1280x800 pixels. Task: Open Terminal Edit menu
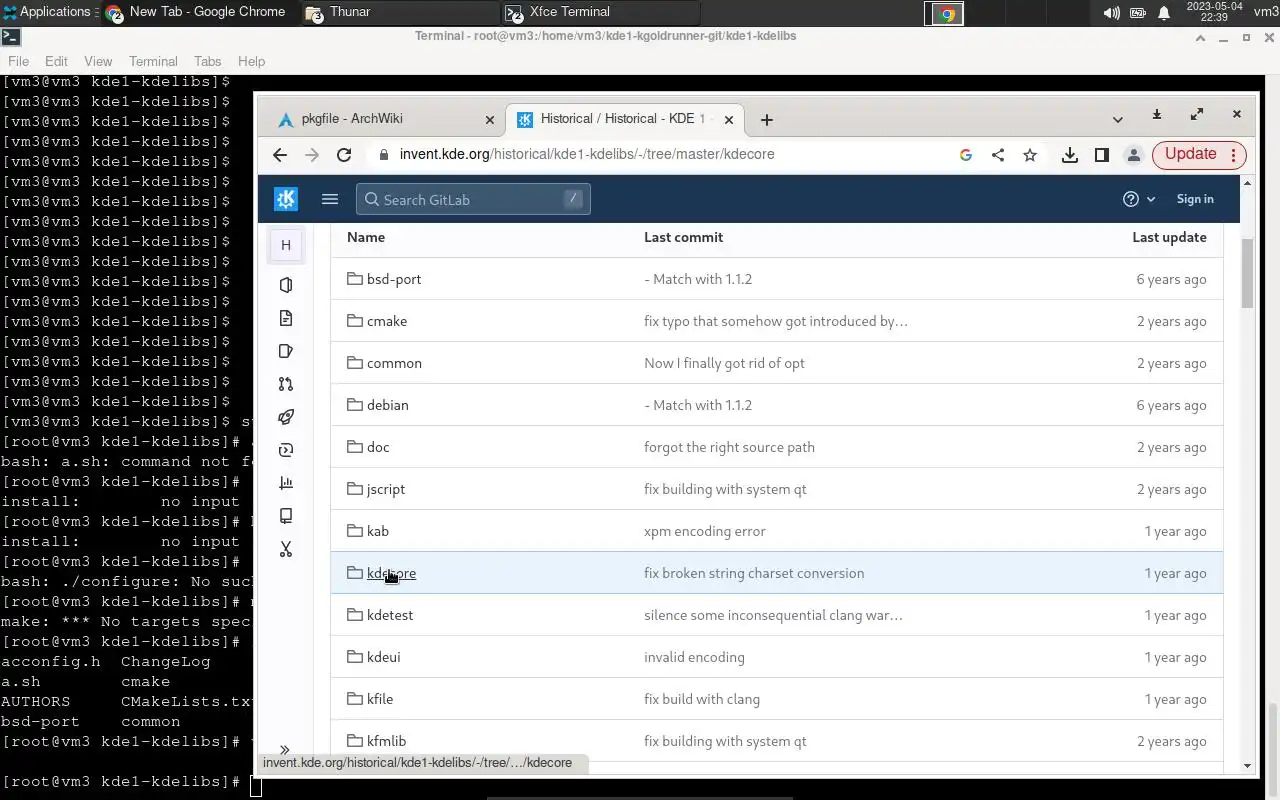(x=56, y=61)
